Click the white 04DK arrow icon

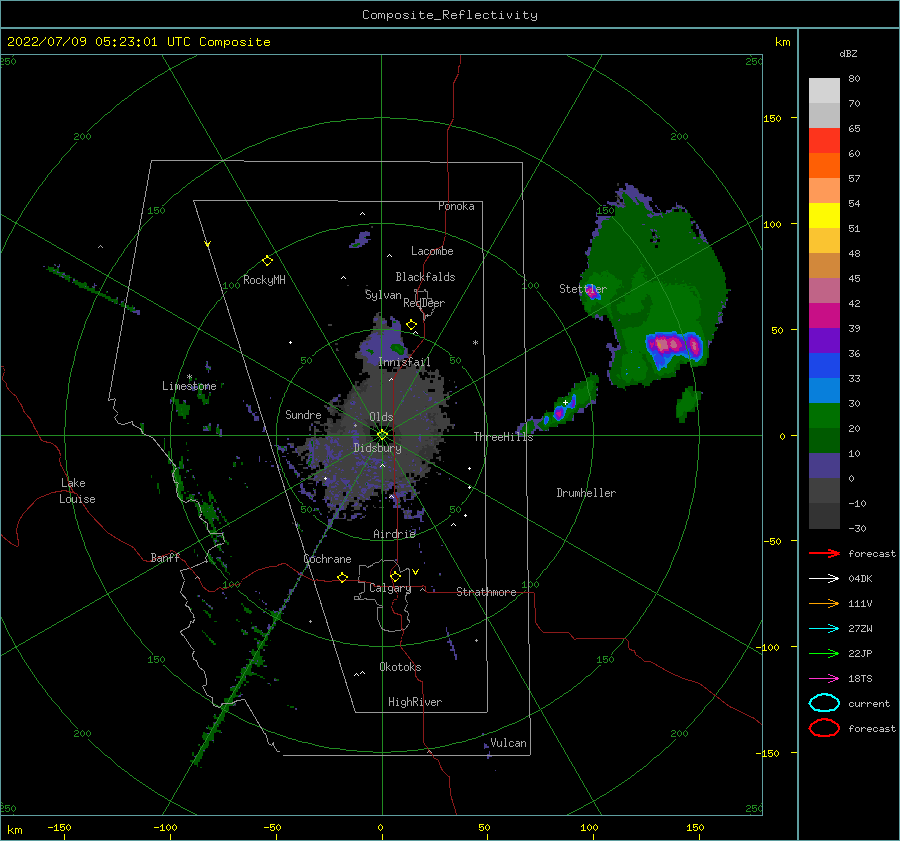(x=824, y=579)
